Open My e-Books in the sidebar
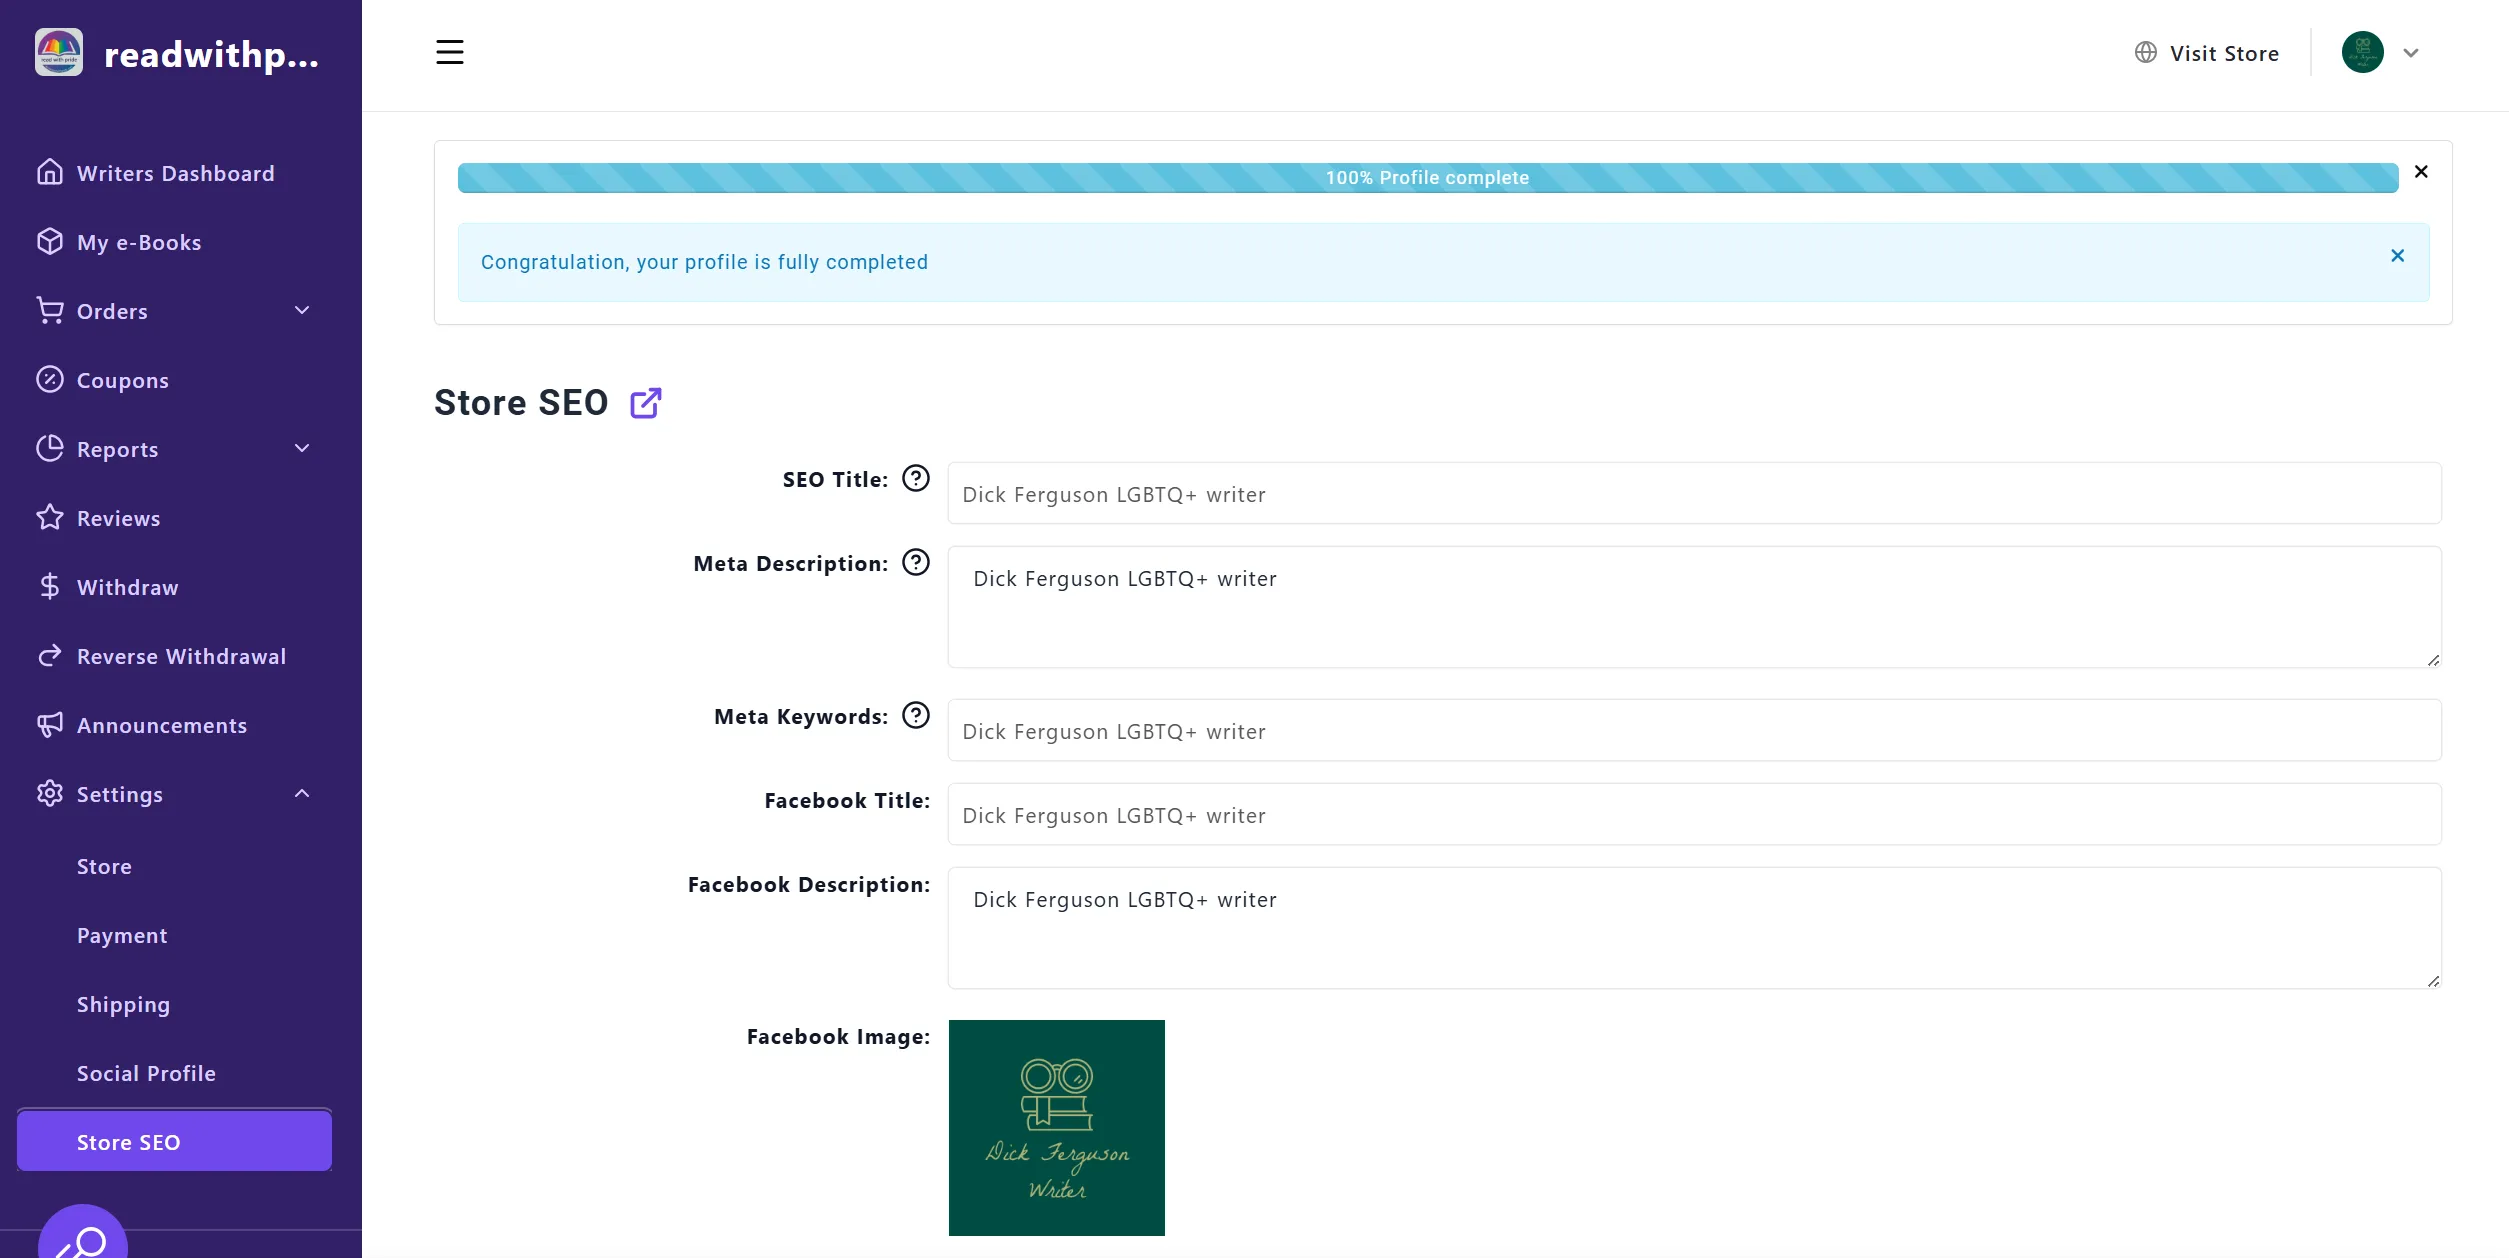Screen dimensions: 2509x1258 (x=139, y=242)
